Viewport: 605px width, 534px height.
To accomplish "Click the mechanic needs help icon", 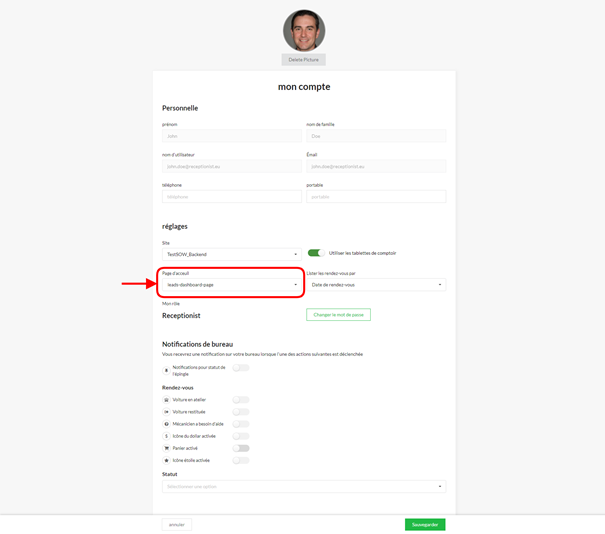I will click(x=166, y=424).
